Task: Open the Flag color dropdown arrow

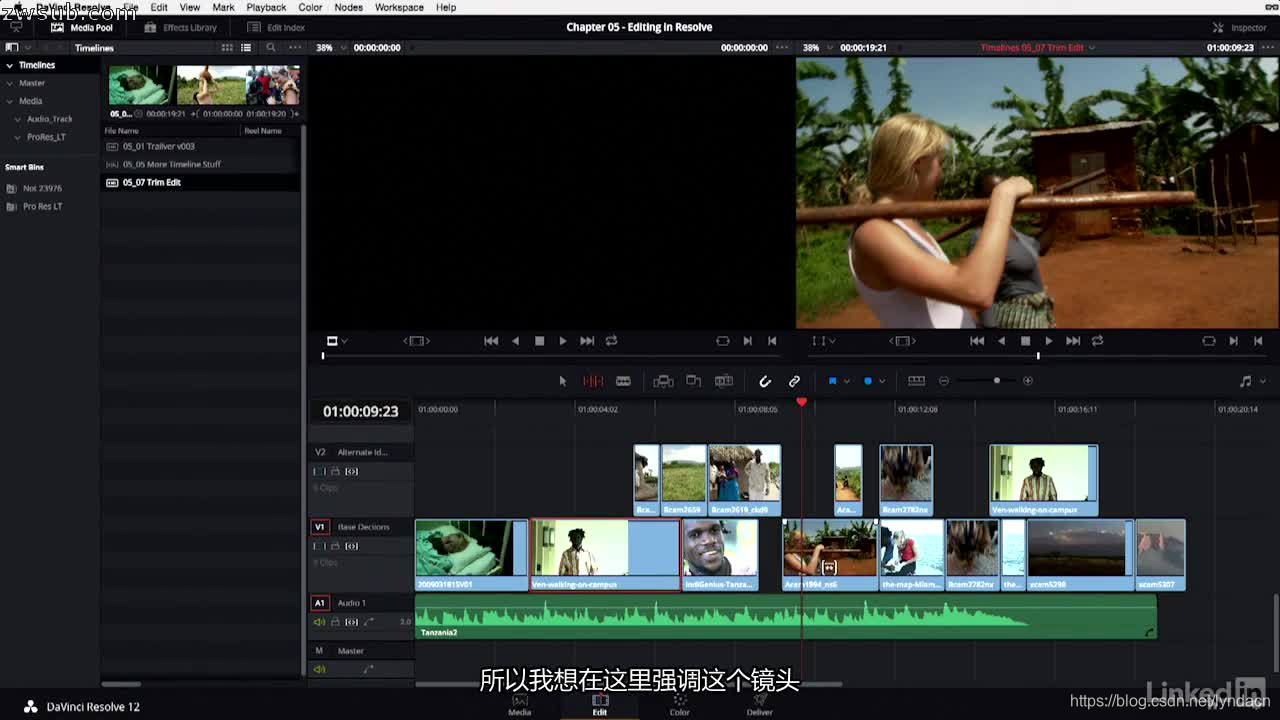Action: pos(847,381)
